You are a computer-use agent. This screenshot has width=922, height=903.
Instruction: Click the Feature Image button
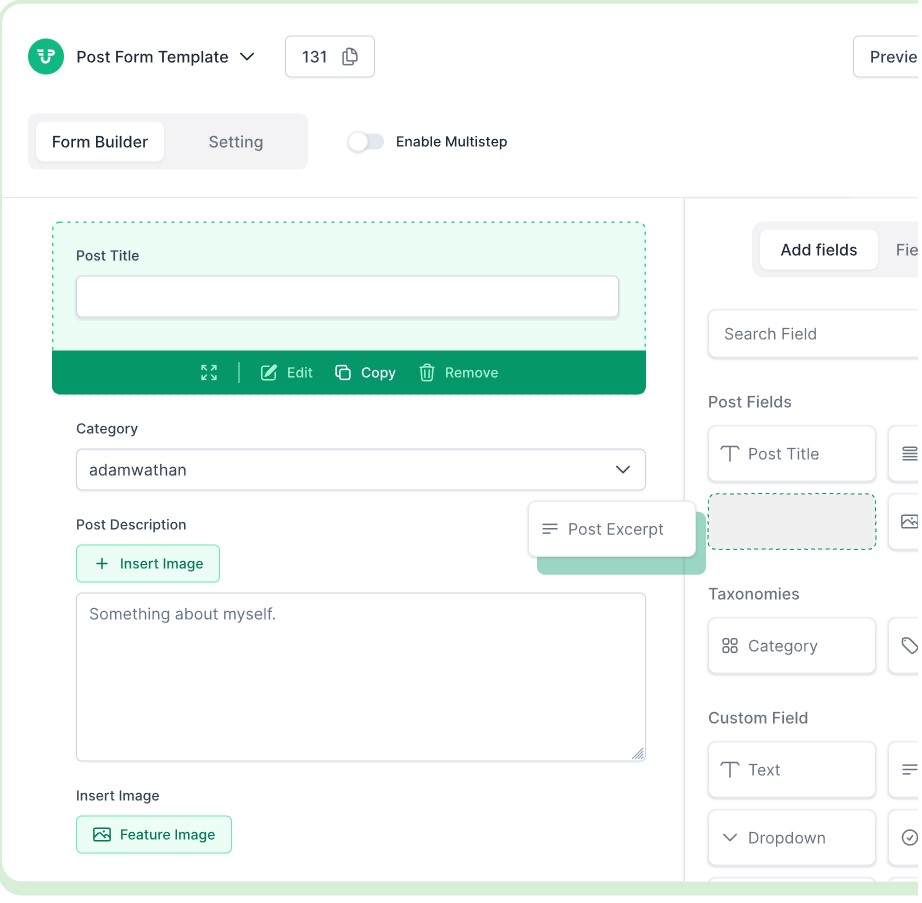(153, 834)
